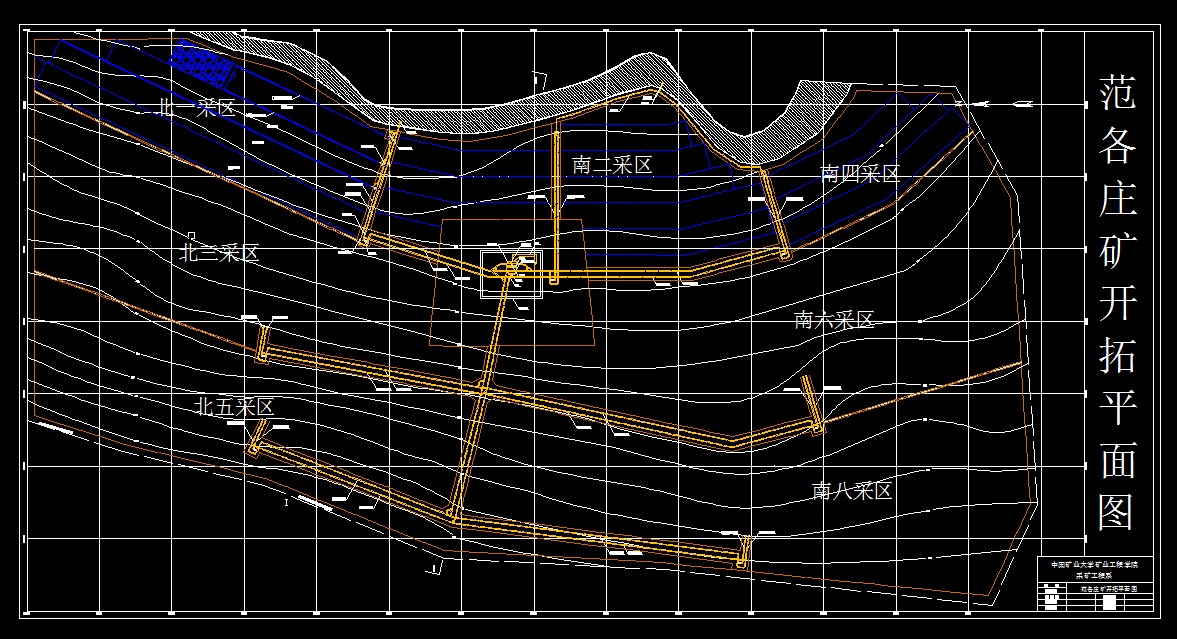Select the 北一采区 label
Viewport: 1177px width, 639px height.
point(197,107)
